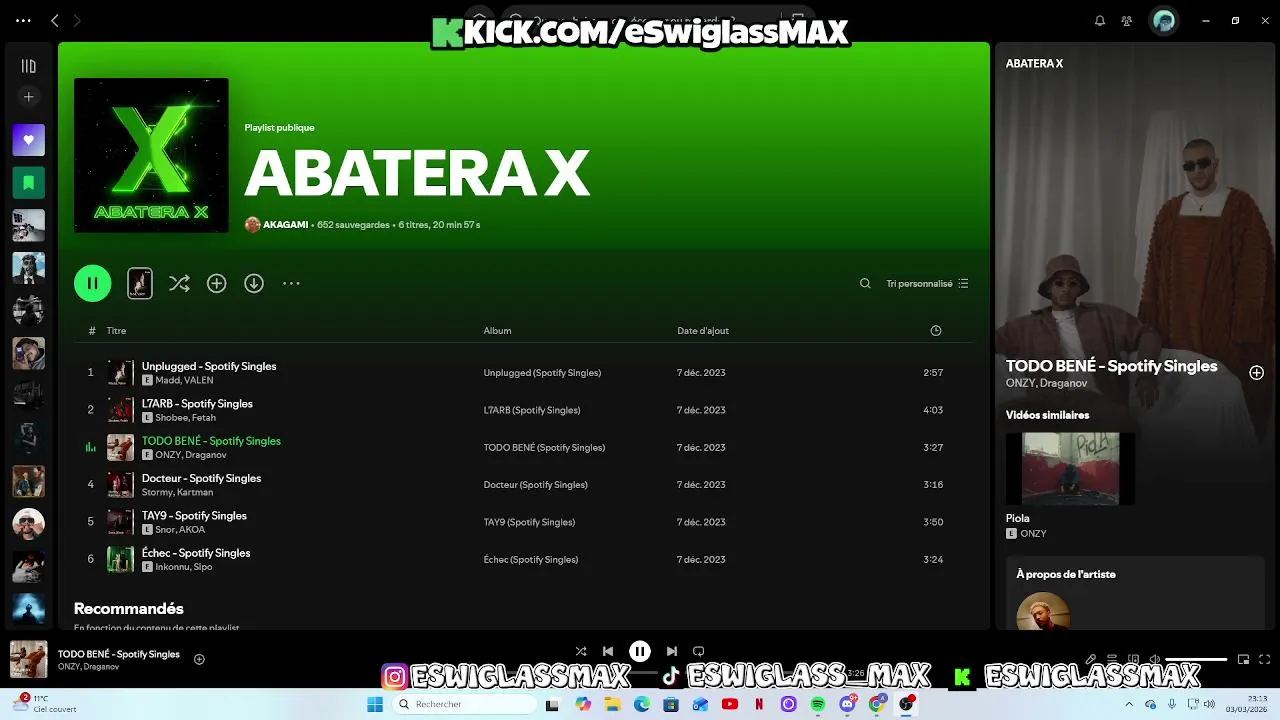Open the green bookmark Your Episodes tile
1280x720 pixels.
point(28,183)
